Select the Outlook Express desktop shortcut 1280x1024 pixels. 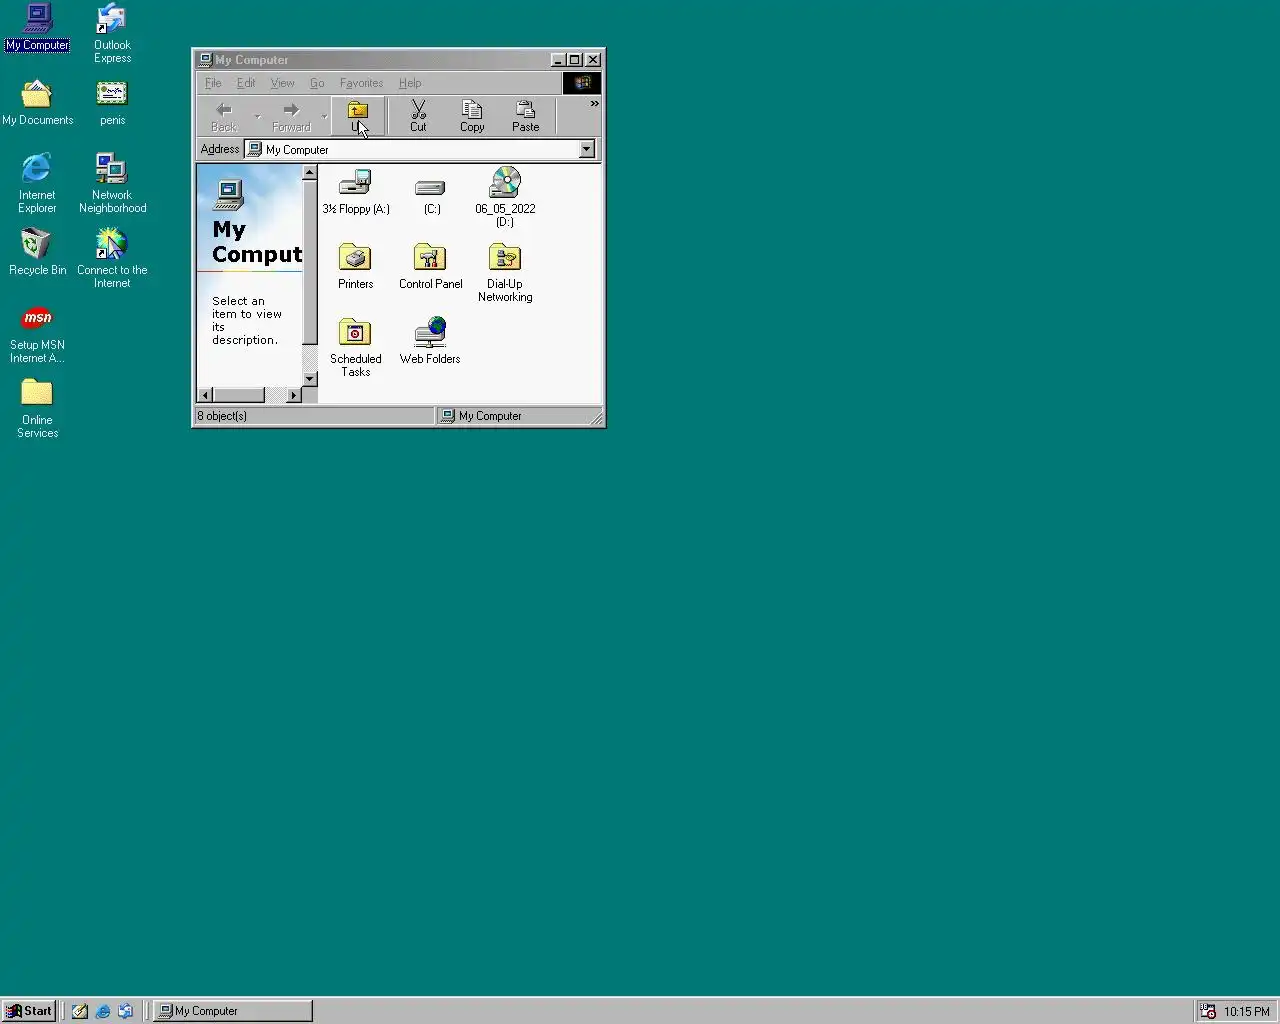[x=112, y=34]
